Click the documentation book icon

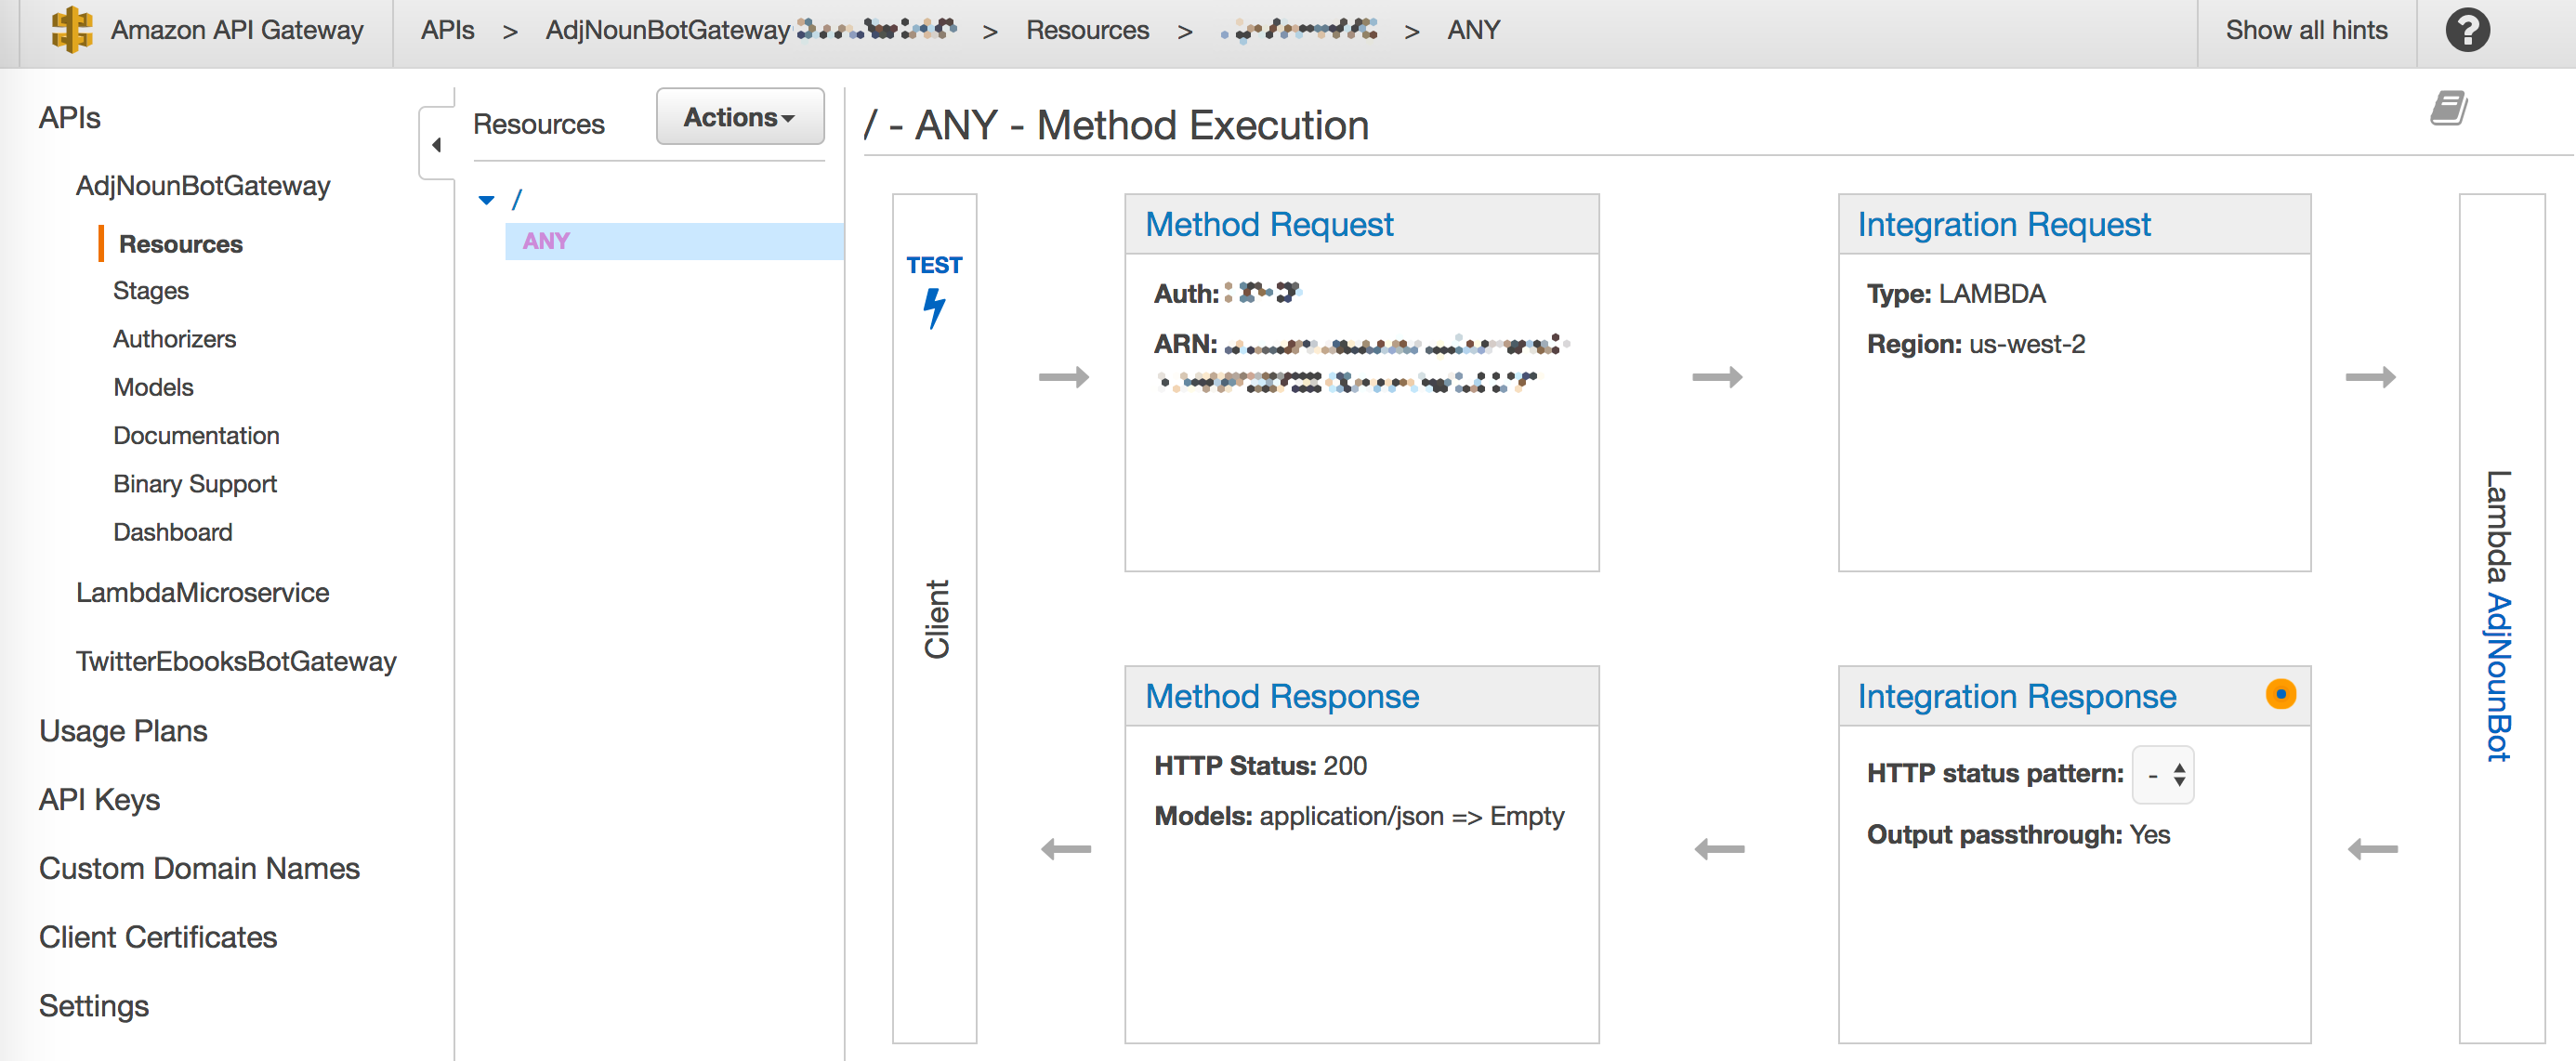[2447, 107]
